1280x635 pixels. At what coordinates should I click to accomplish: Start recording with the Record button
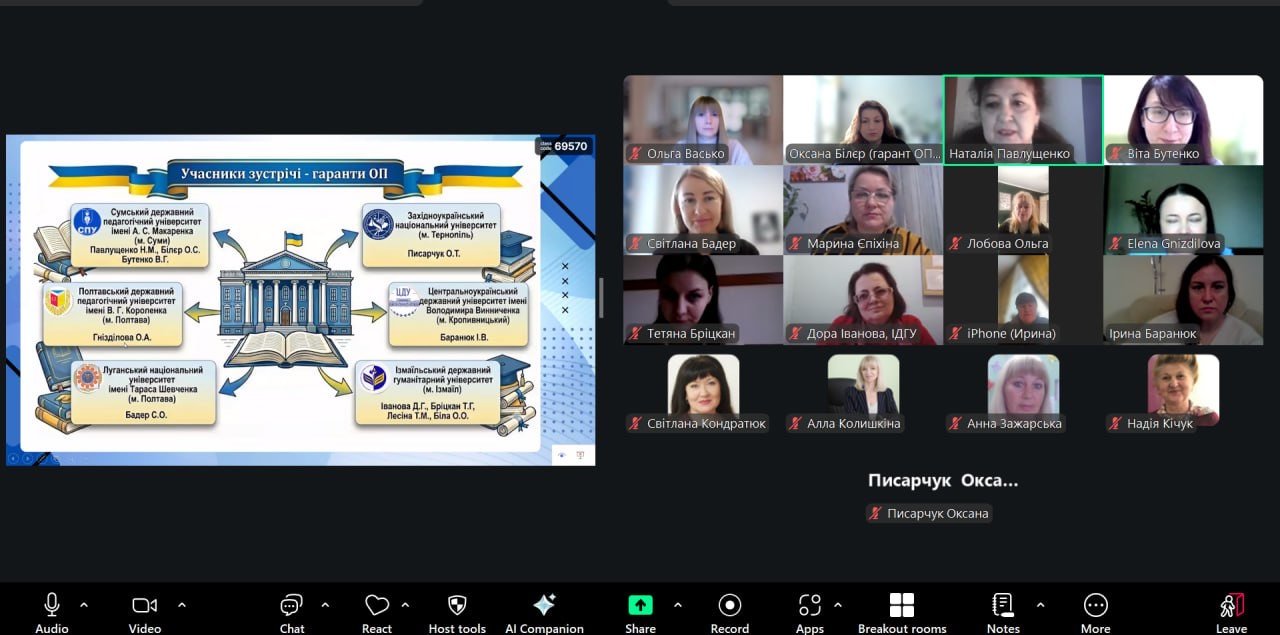point(730,606)
